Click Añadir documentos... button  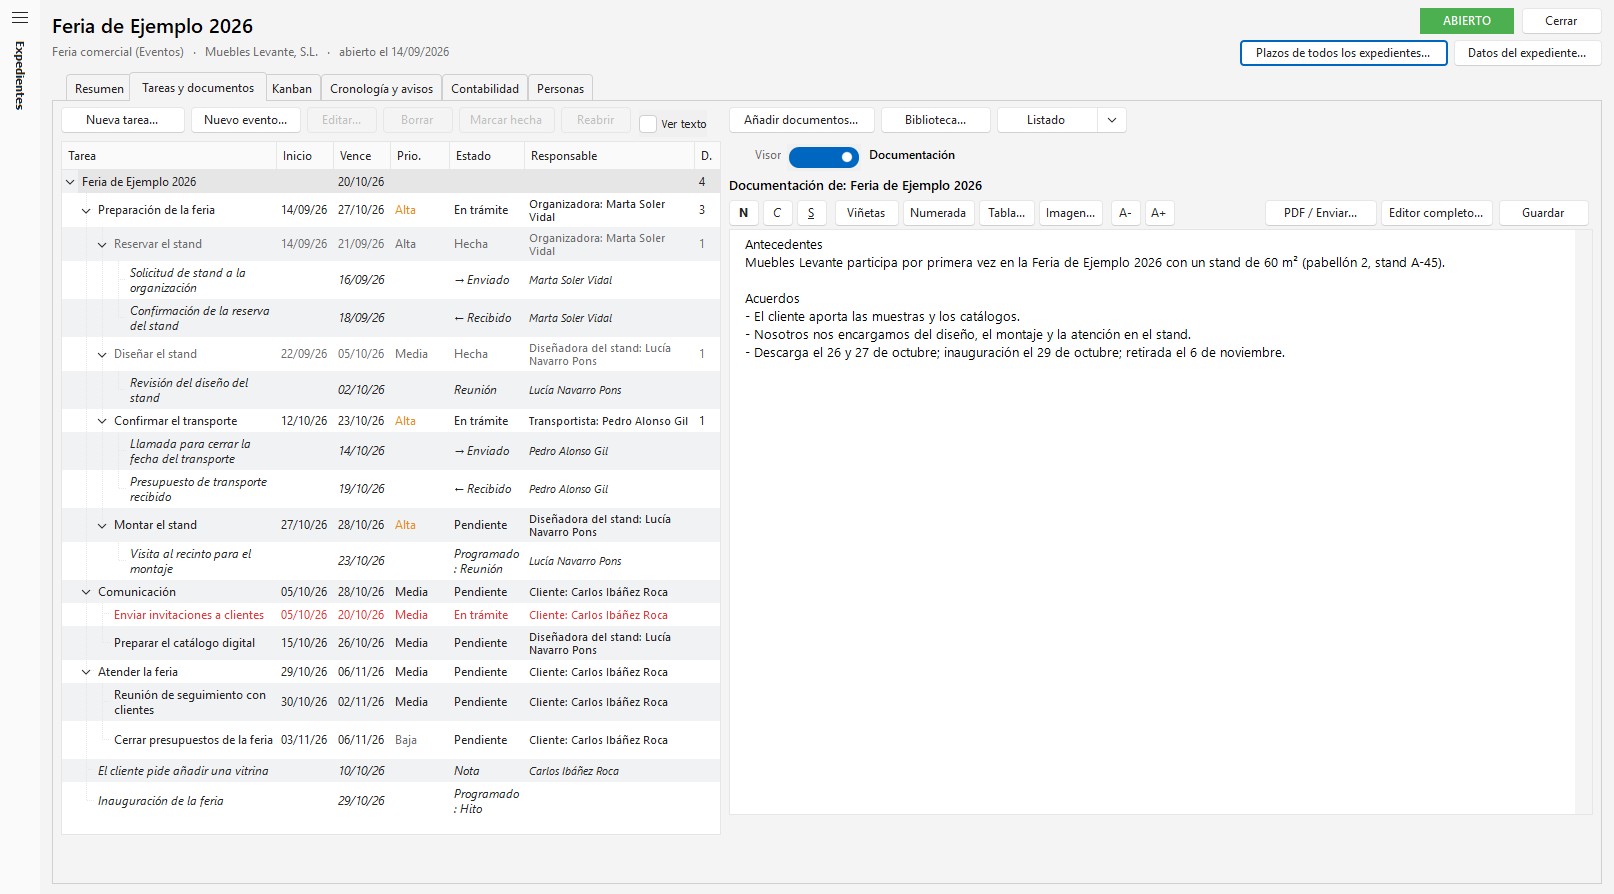(x=802, y=120)
